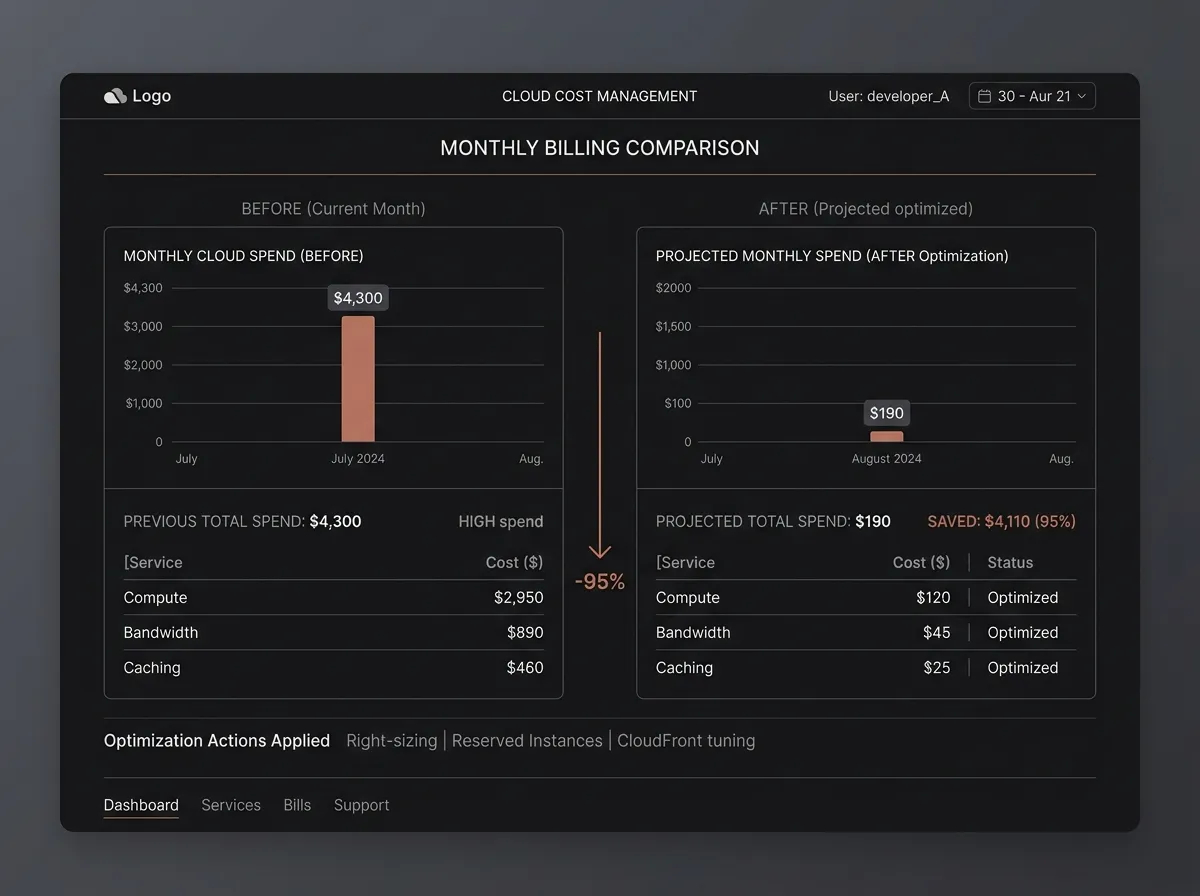Click PREVIOUS TOTAL SPEND: $4,300 text
Screen dimensions: 1200x896
point(243,521)
